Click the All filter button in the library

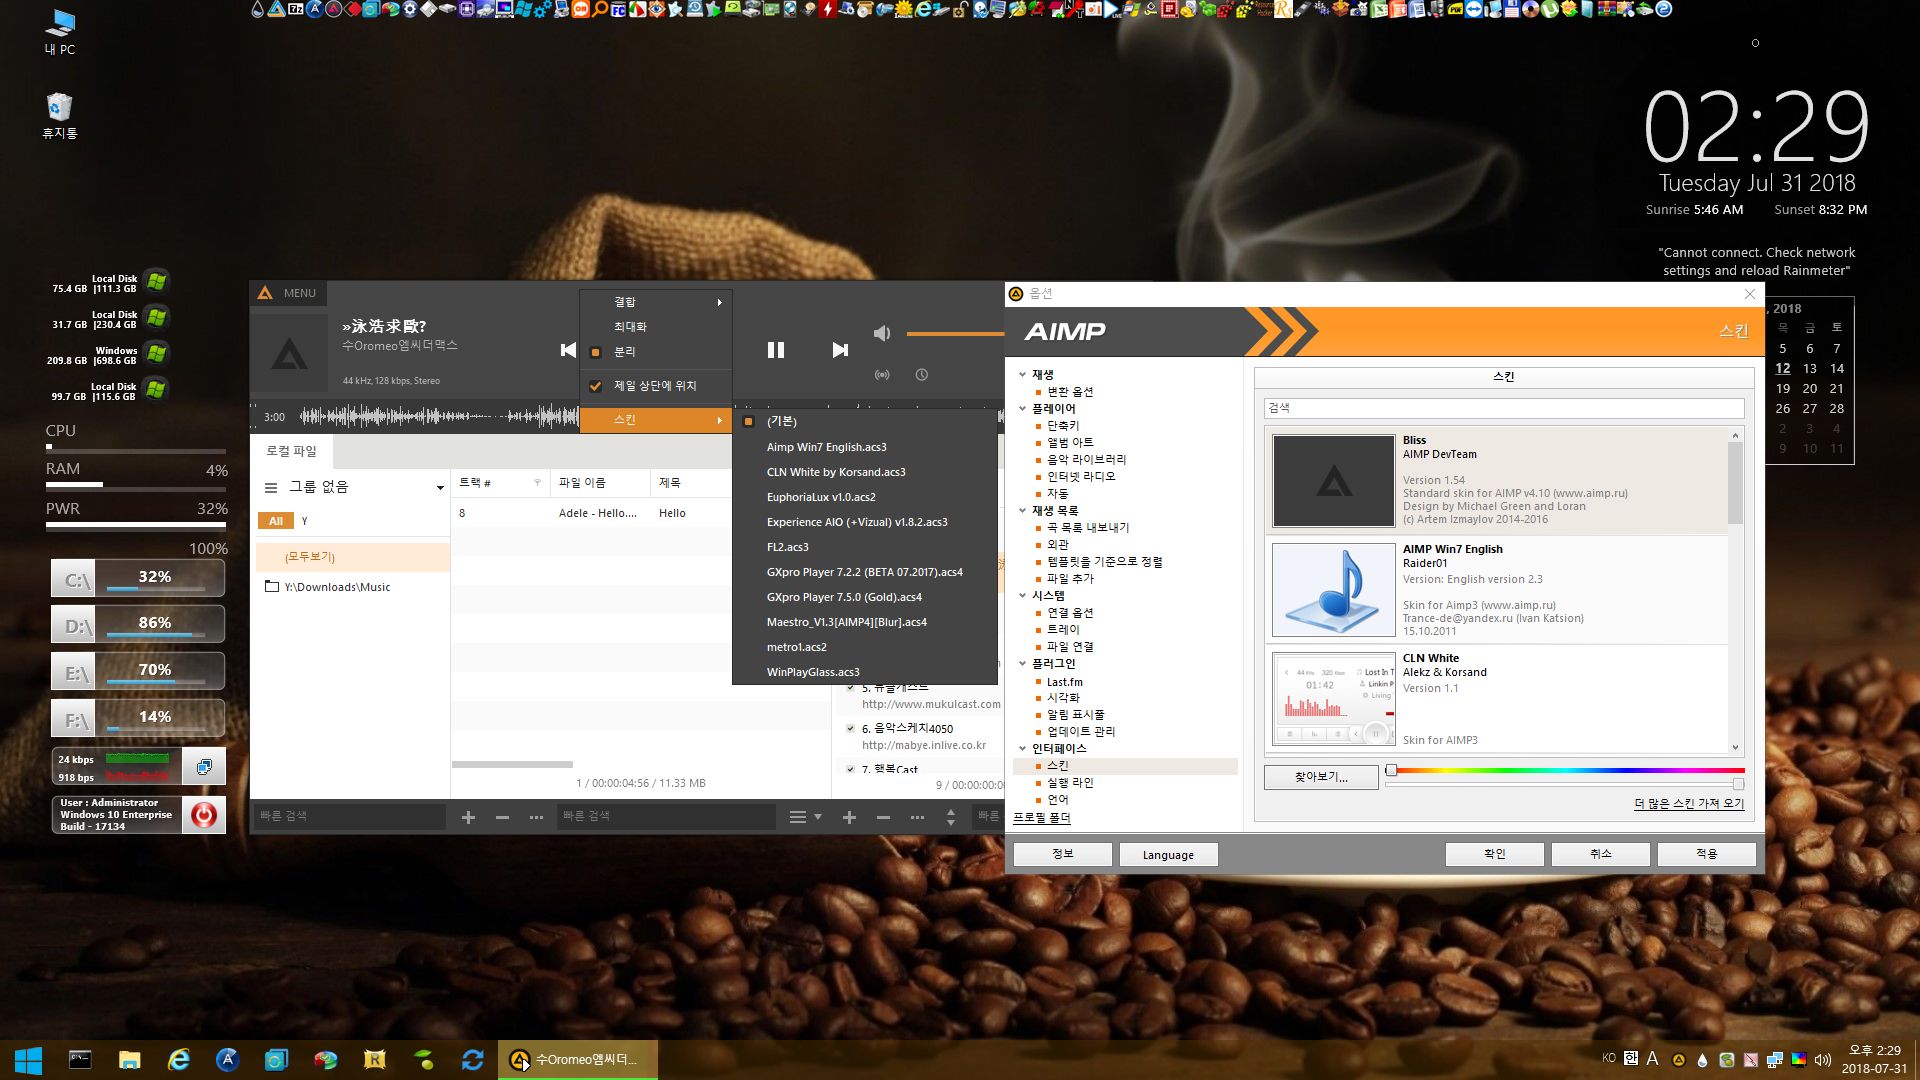coord(275,521)
